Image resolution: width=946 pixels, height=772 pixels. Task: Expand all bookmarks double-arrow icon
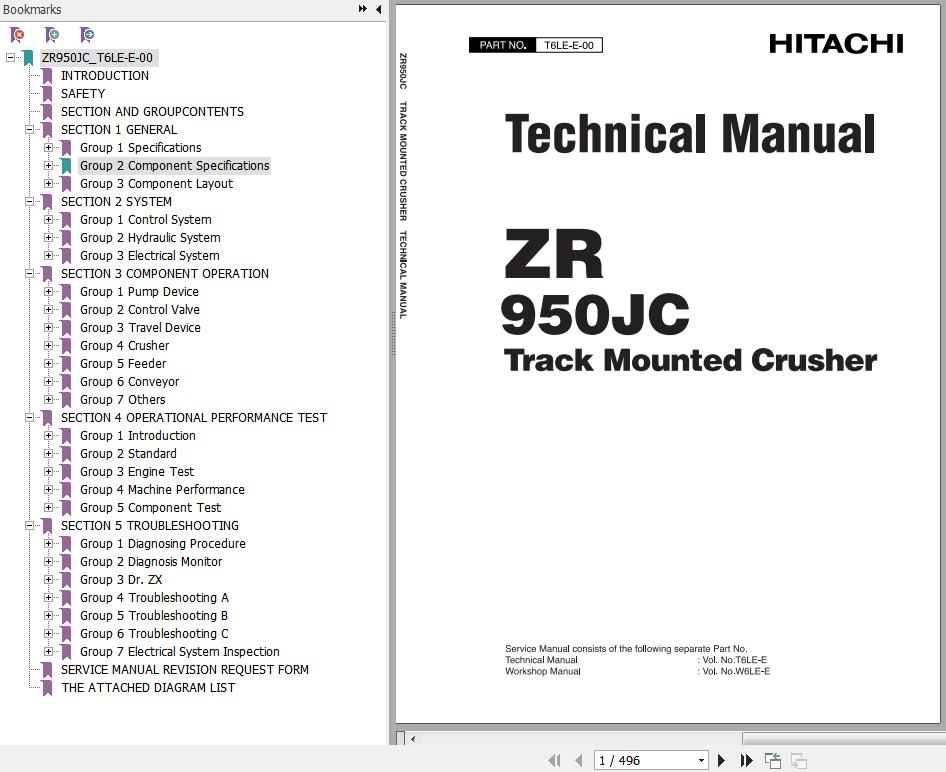pyautogui.click(x=362, y=9)
